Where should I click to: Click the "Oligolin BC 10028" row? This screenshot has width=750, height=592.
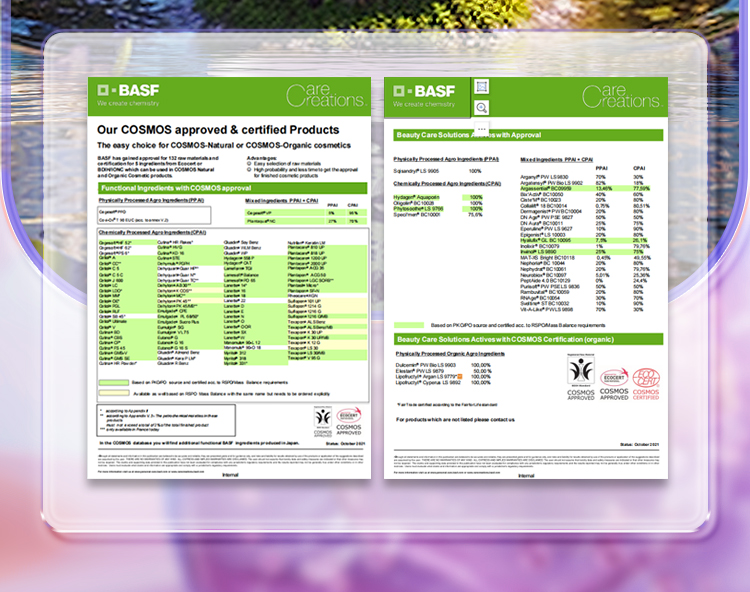(438, 203)
